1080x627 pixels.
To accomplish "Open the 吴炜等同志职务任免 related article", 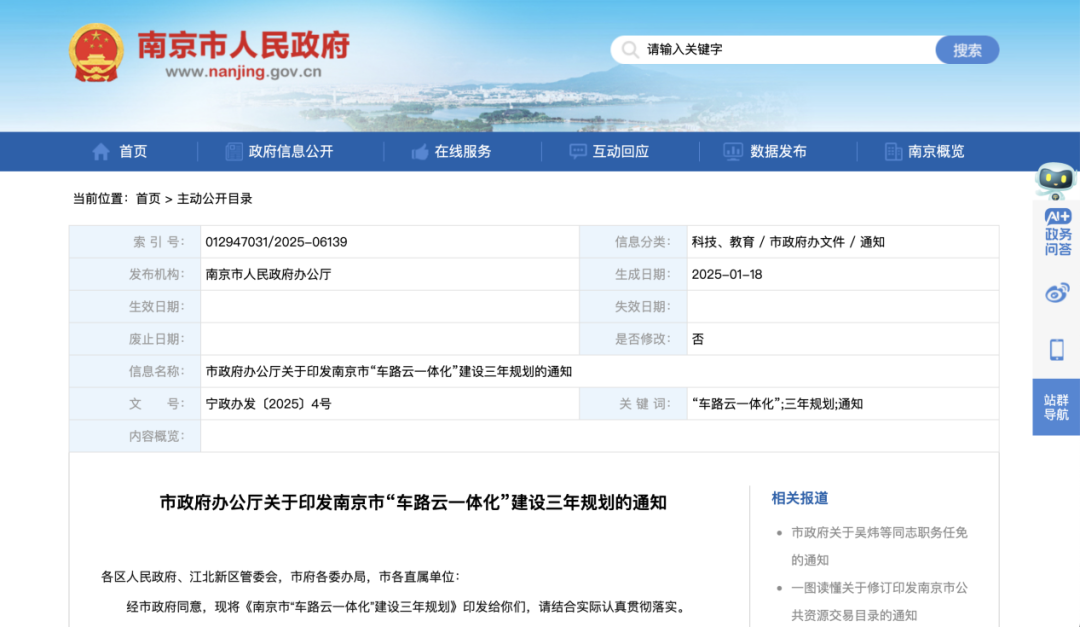I will click(878, 533).
